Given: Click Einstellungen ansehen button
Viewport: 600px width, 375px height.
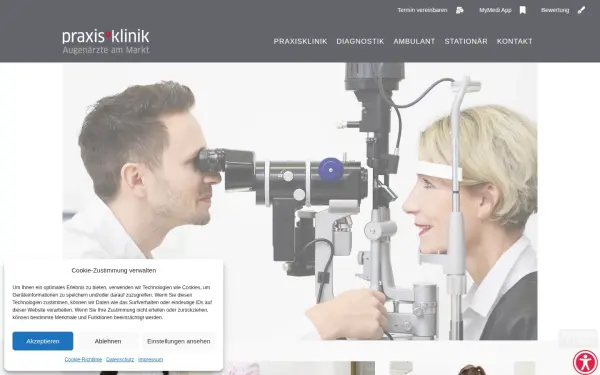Looking at the screenshot, I should point(179,341).
